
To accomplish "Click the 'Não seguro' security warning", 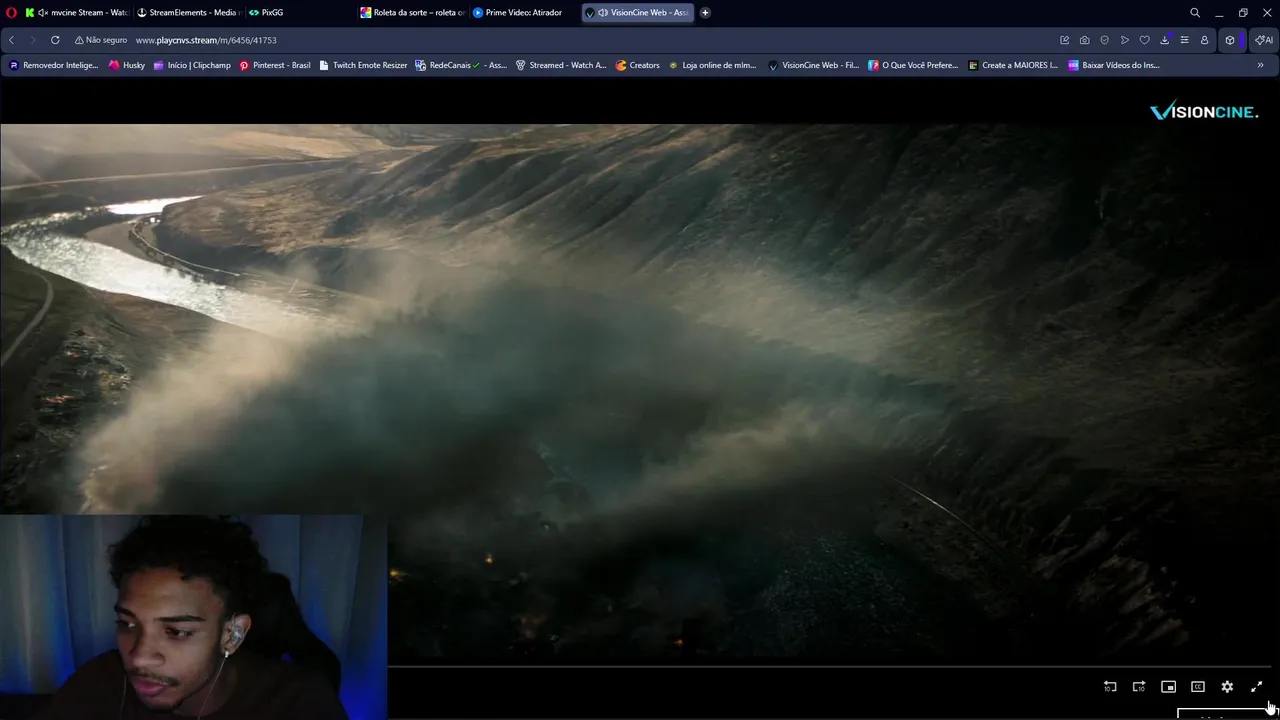I will (101, 40).
